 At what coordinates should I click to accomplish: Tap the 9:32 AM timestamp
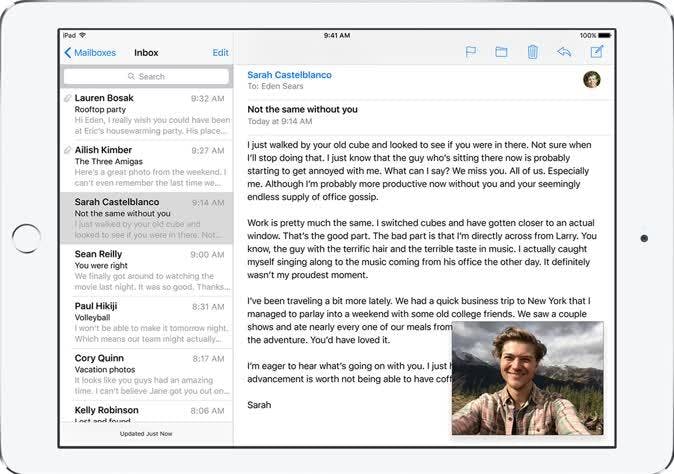208,99
